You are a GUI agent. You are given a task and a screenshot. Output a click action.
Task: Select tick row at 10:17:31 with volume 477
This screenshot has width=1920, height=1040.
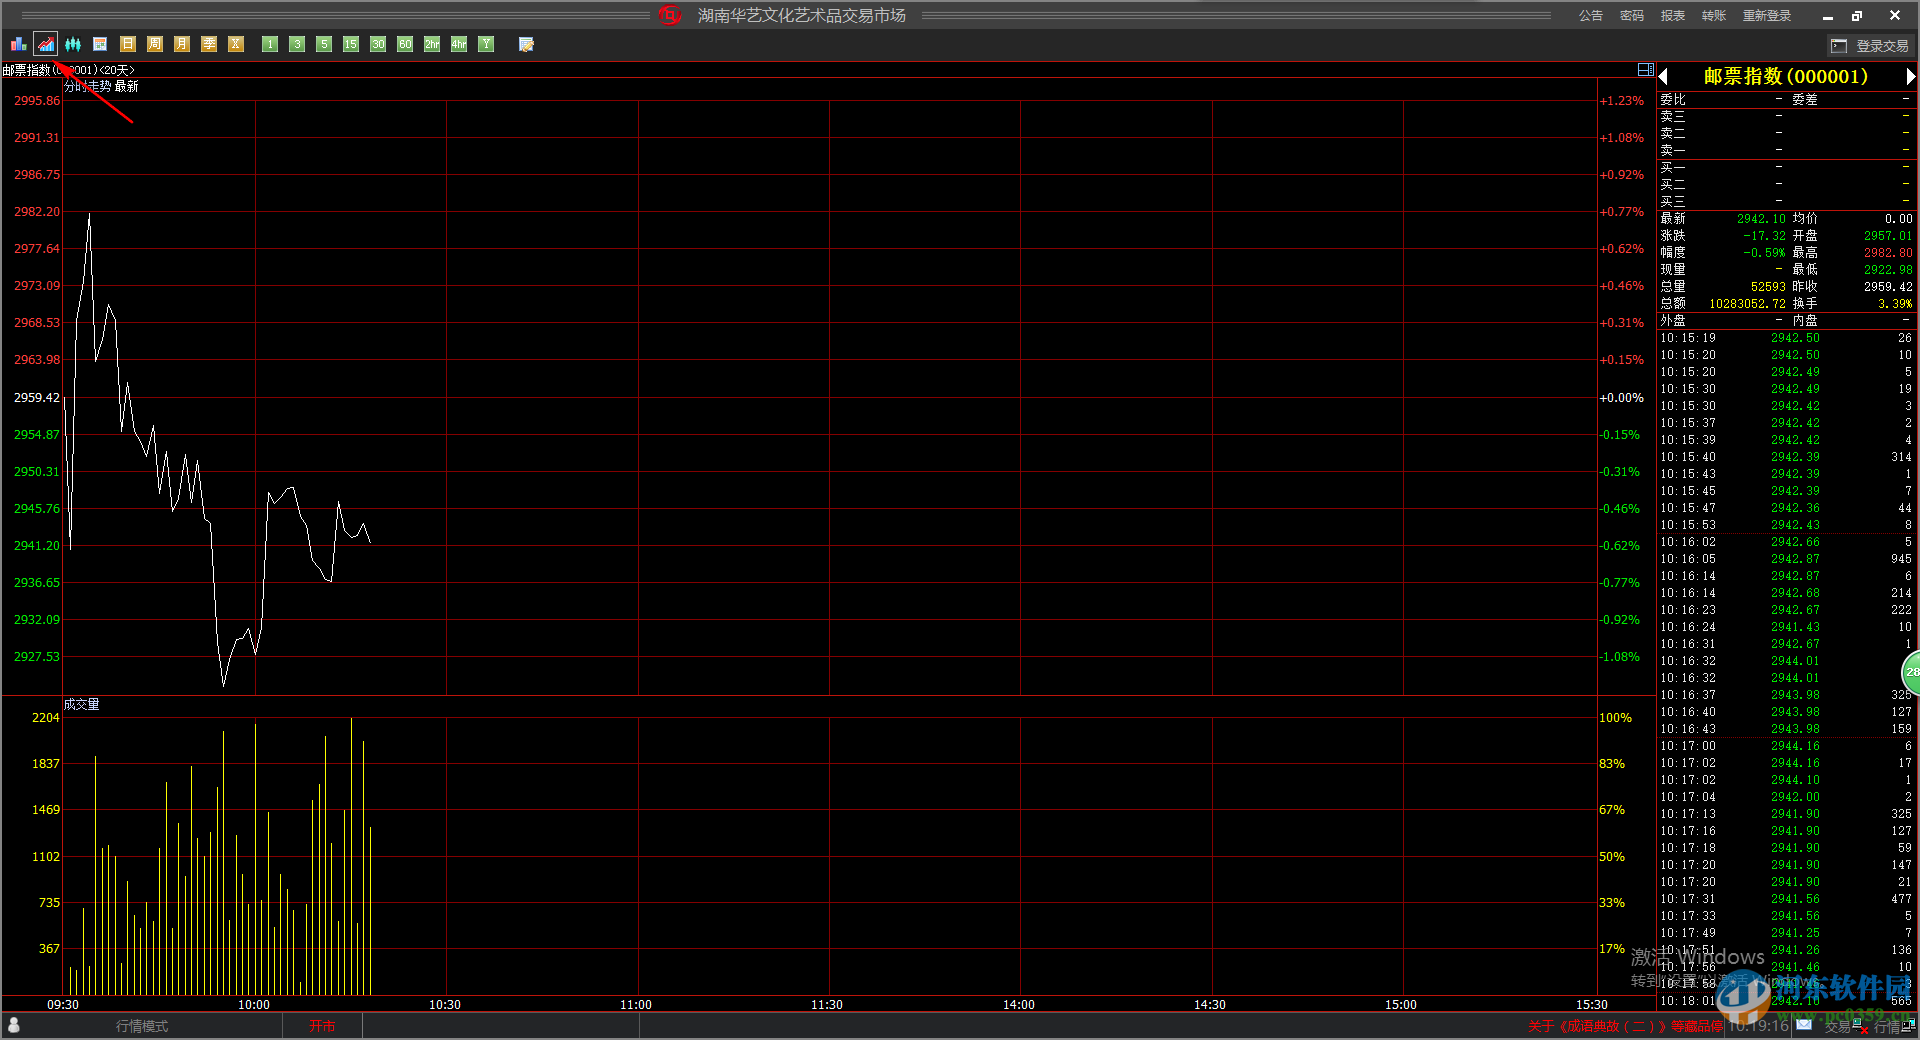coord(1786,899)
